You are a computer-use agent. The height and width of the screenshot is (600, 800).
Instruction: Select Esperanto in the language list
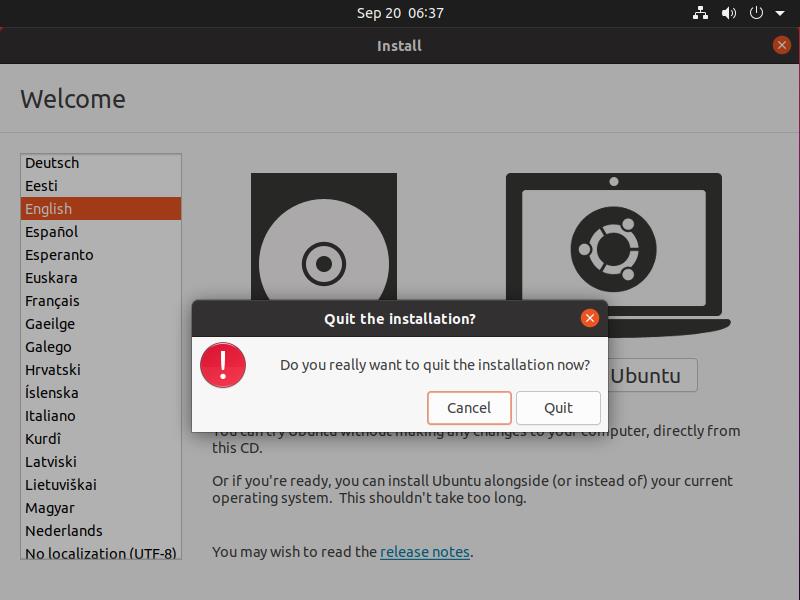click(x=101, y=255)
